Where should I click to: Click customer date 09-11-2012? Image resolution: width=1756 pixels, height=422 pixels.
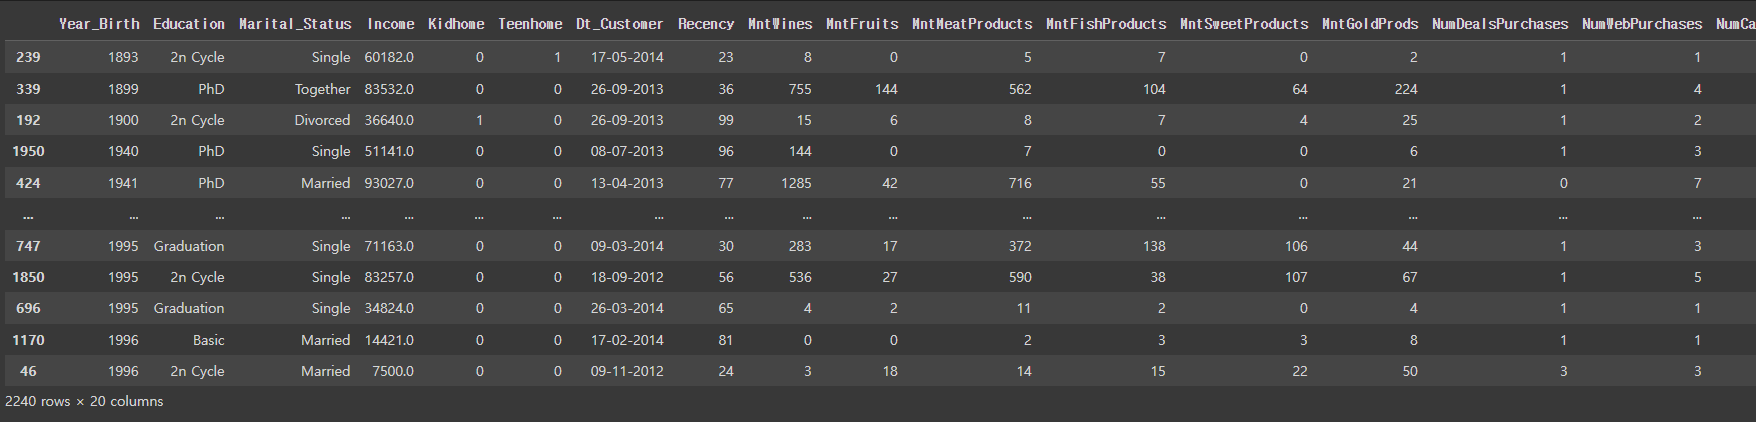(x=627, y=371)
